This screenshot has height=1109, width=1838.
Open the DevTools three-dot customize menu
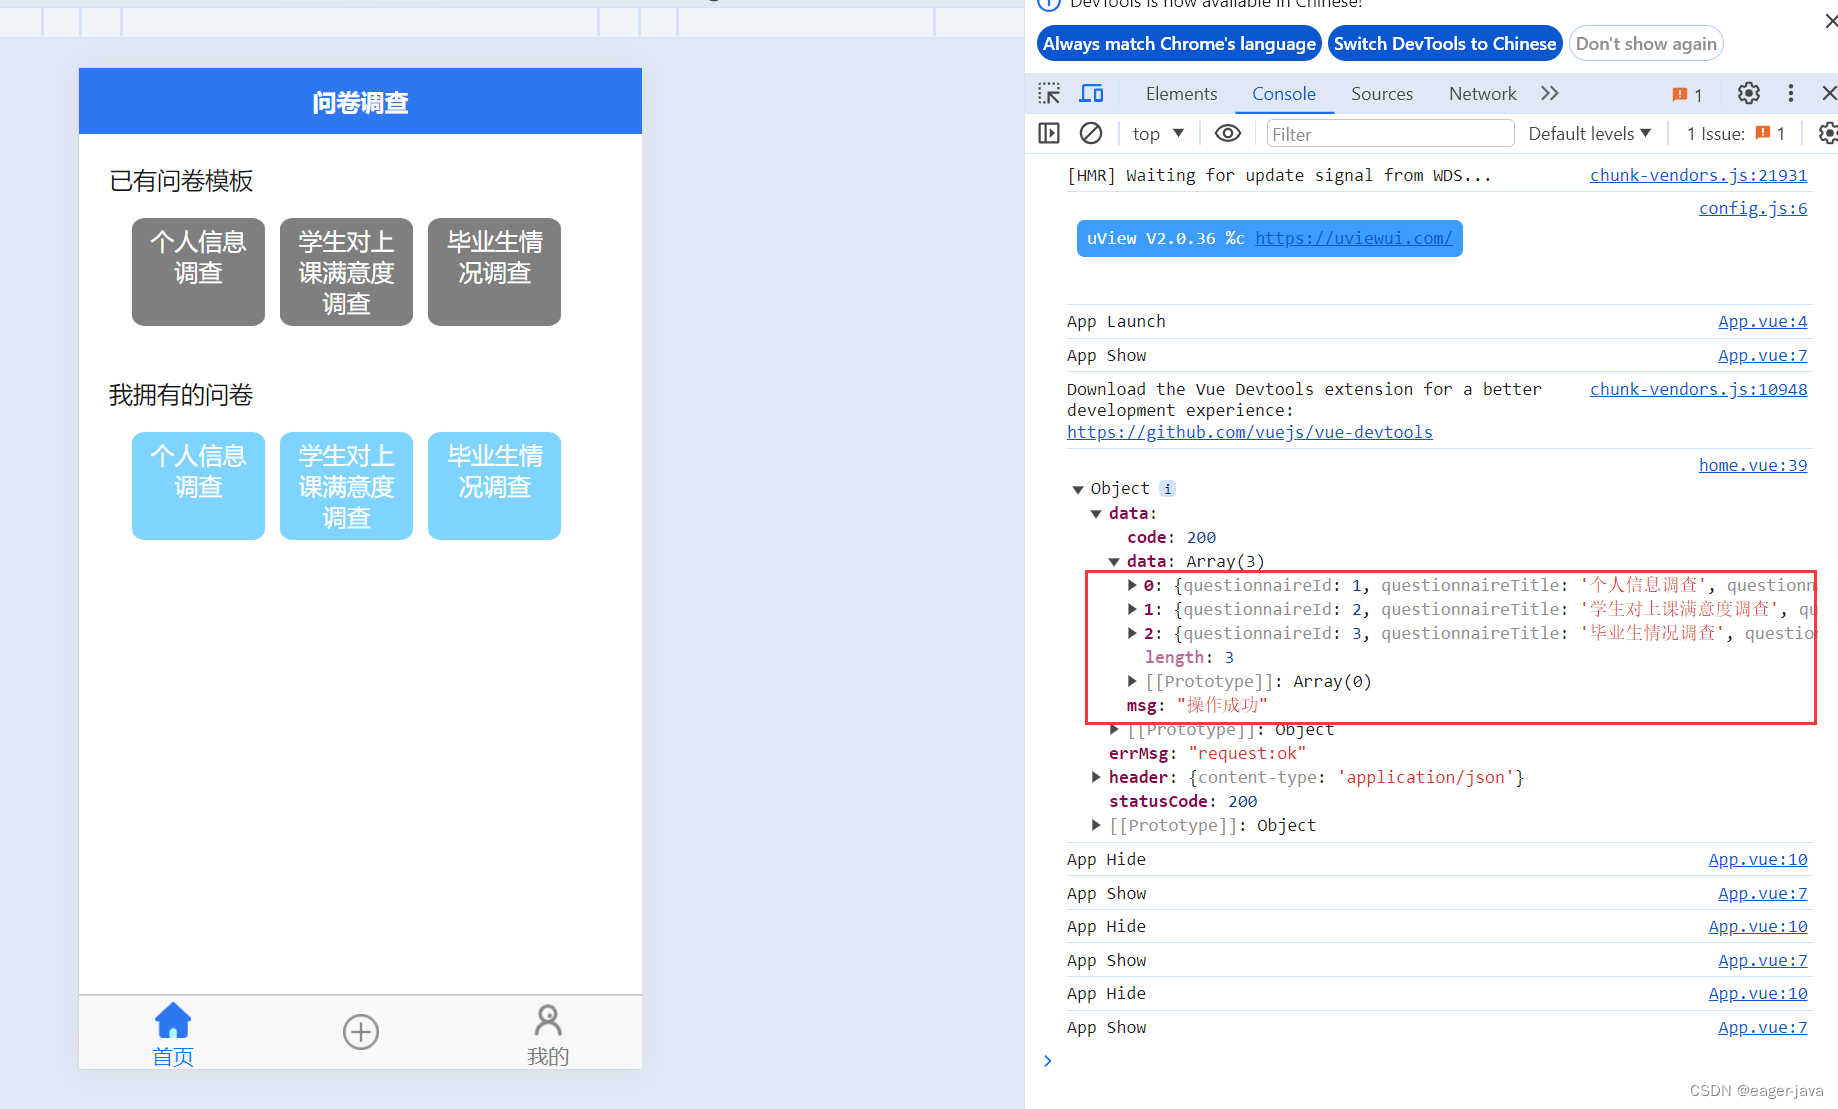coord(1790,93)
